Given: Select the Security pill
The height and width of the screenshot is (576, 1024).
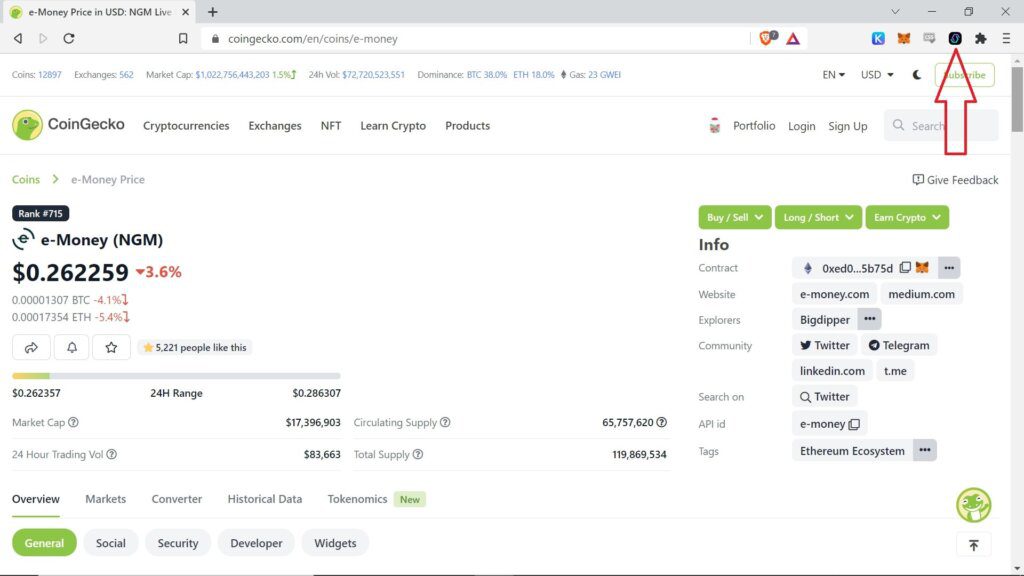Looking at the screenshot, I should (178, 543).
